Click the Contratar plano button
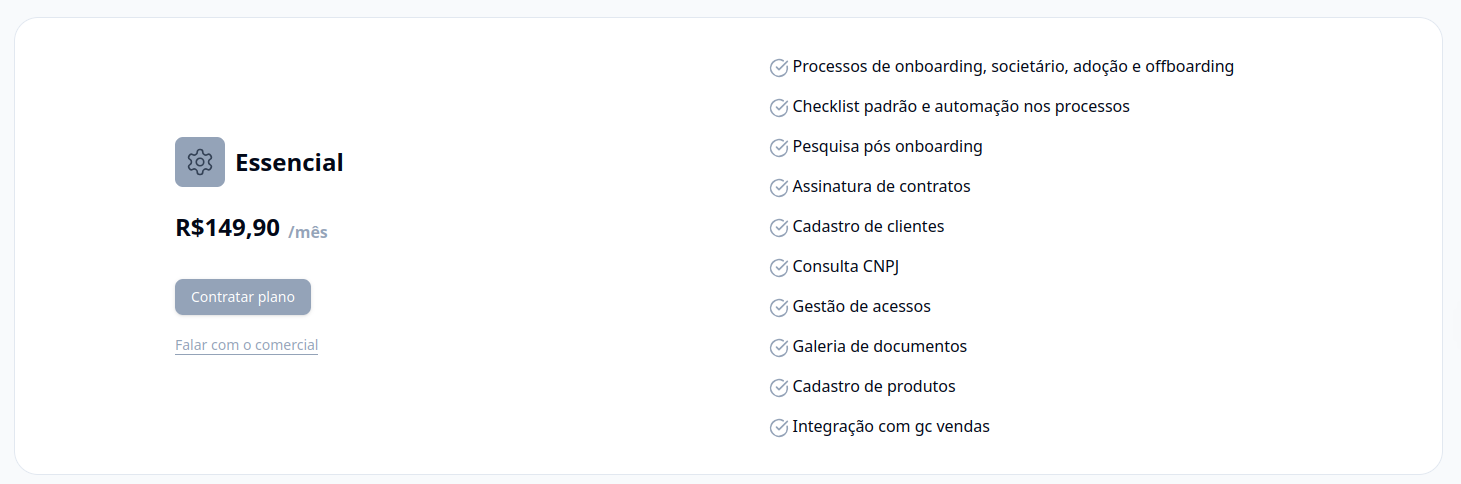The height and width of the screenshot is (484, 1461). tap(243, 297)
